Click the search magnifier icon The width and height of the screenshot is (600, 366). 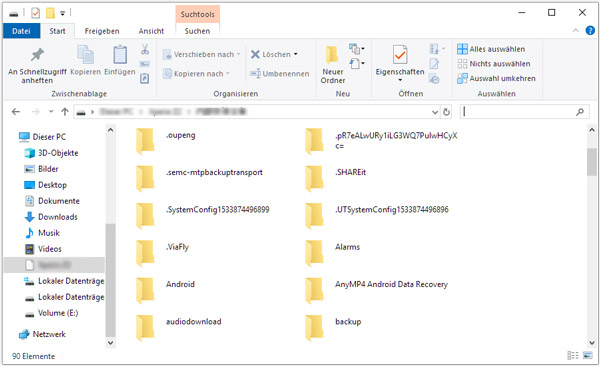[x=580, y=112]
